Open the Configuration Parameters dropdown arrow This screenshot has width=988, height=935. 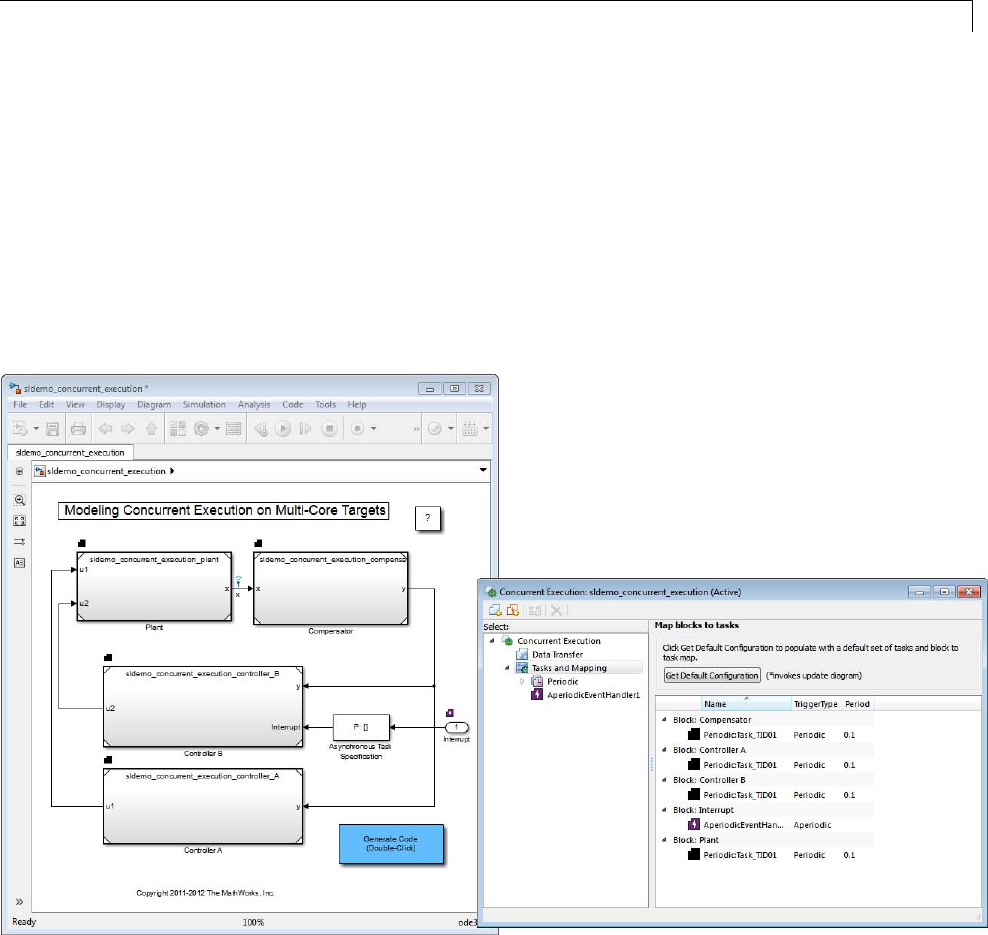click(217, 429)
